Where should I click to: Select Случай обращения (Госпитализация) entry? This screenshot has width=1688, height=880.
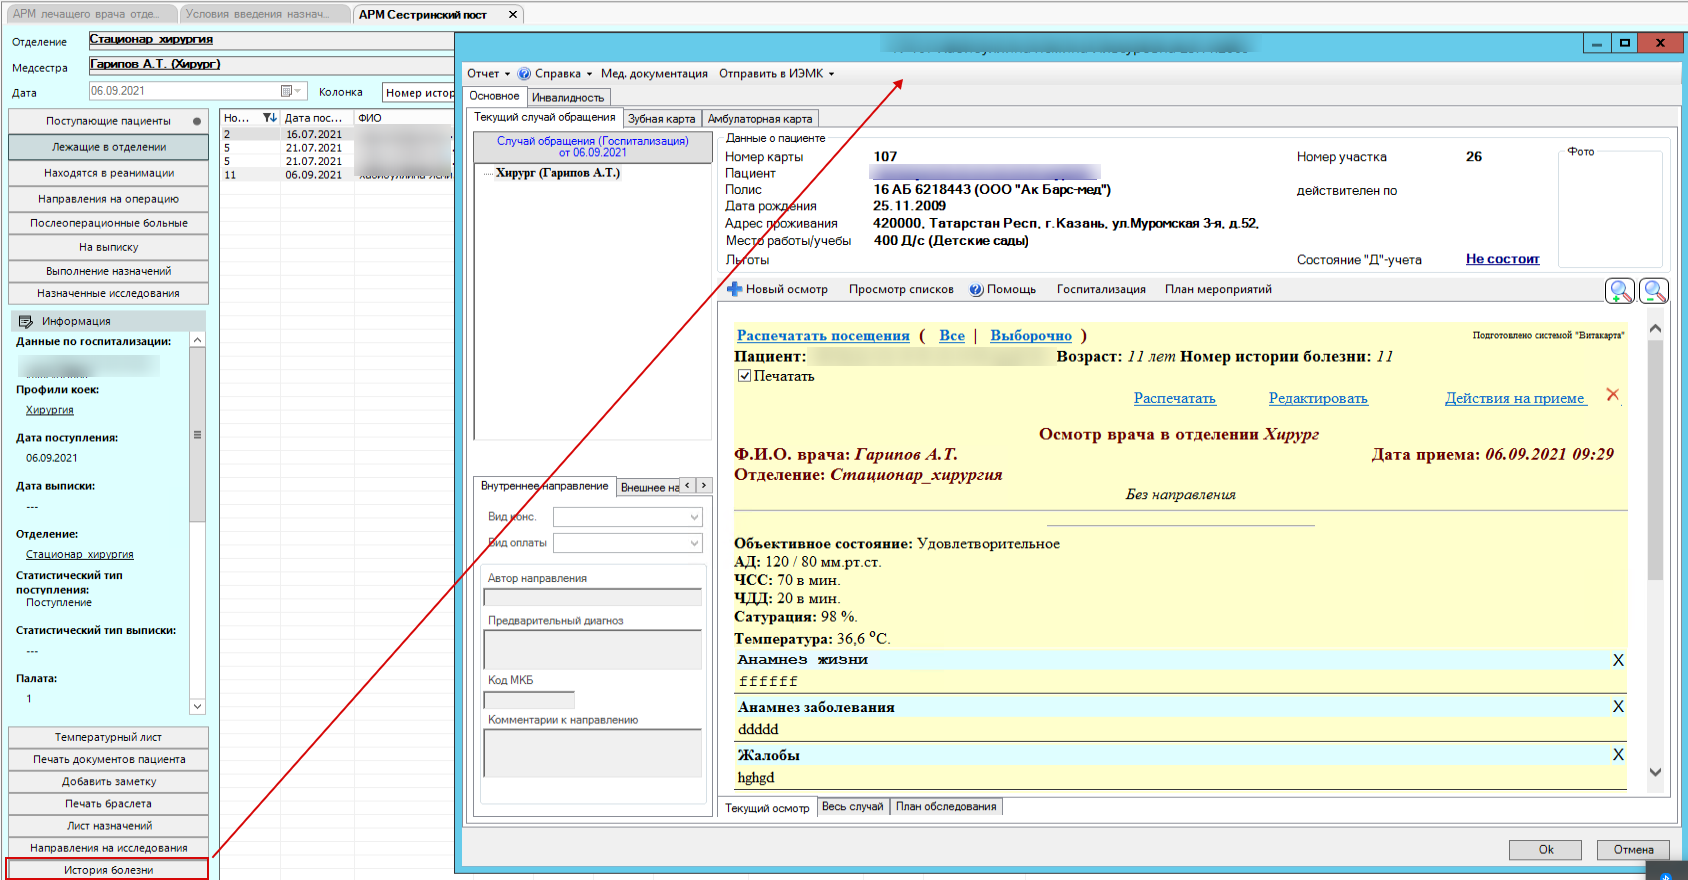(593, 147)
